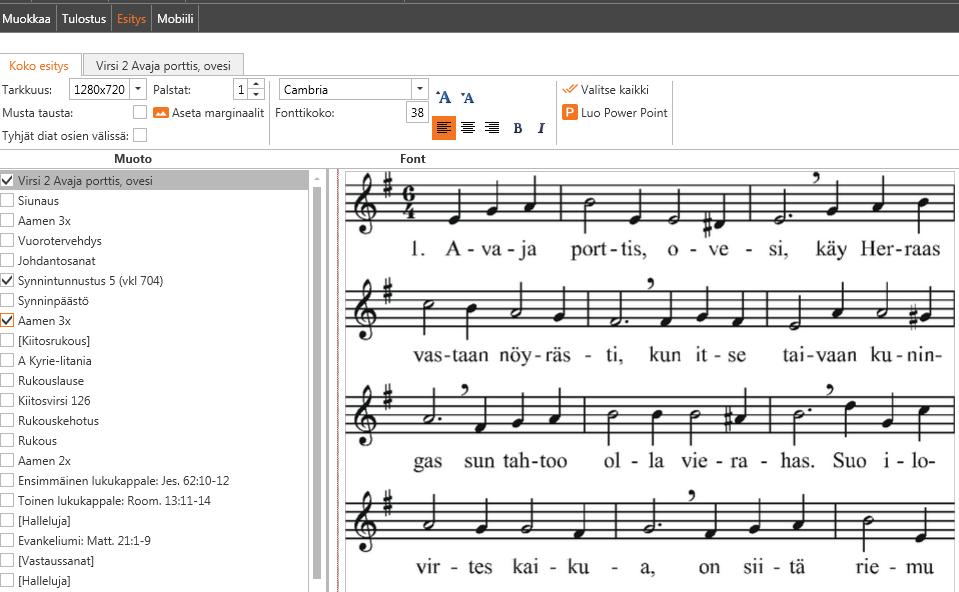
Task: Click the 1280x720 resolution value
Action: [x=100, y=89]
